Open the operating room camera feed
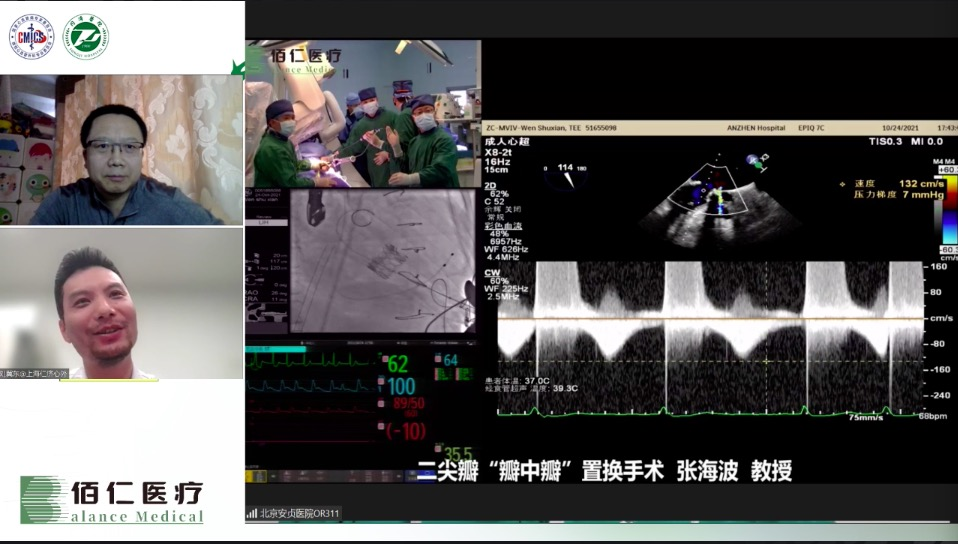This screenshot has width=958, height=544. [364, 114]
